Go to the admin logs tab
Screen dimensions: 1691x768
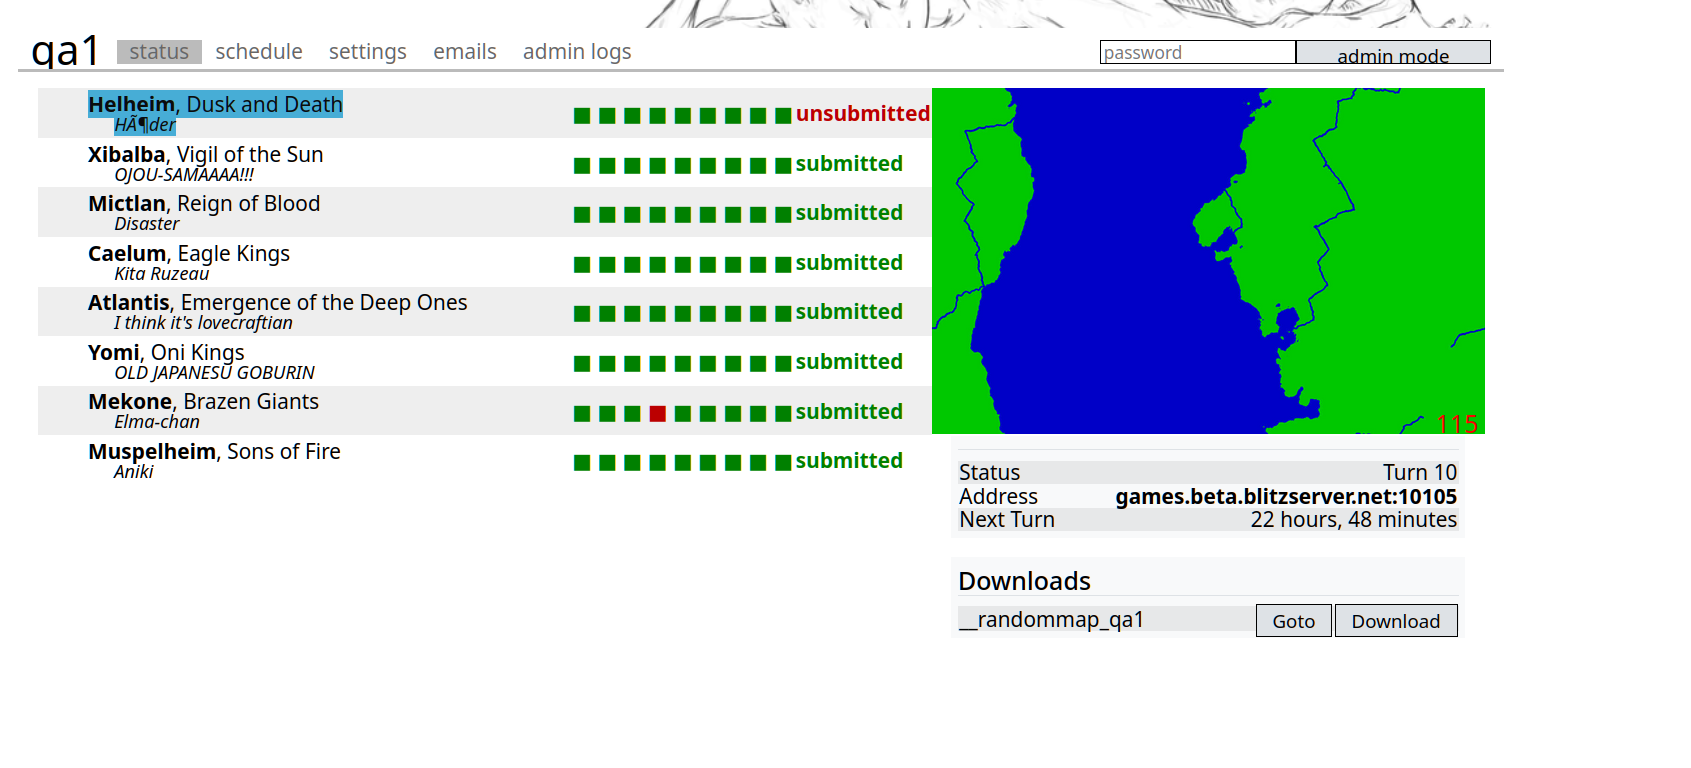(576, 52)
